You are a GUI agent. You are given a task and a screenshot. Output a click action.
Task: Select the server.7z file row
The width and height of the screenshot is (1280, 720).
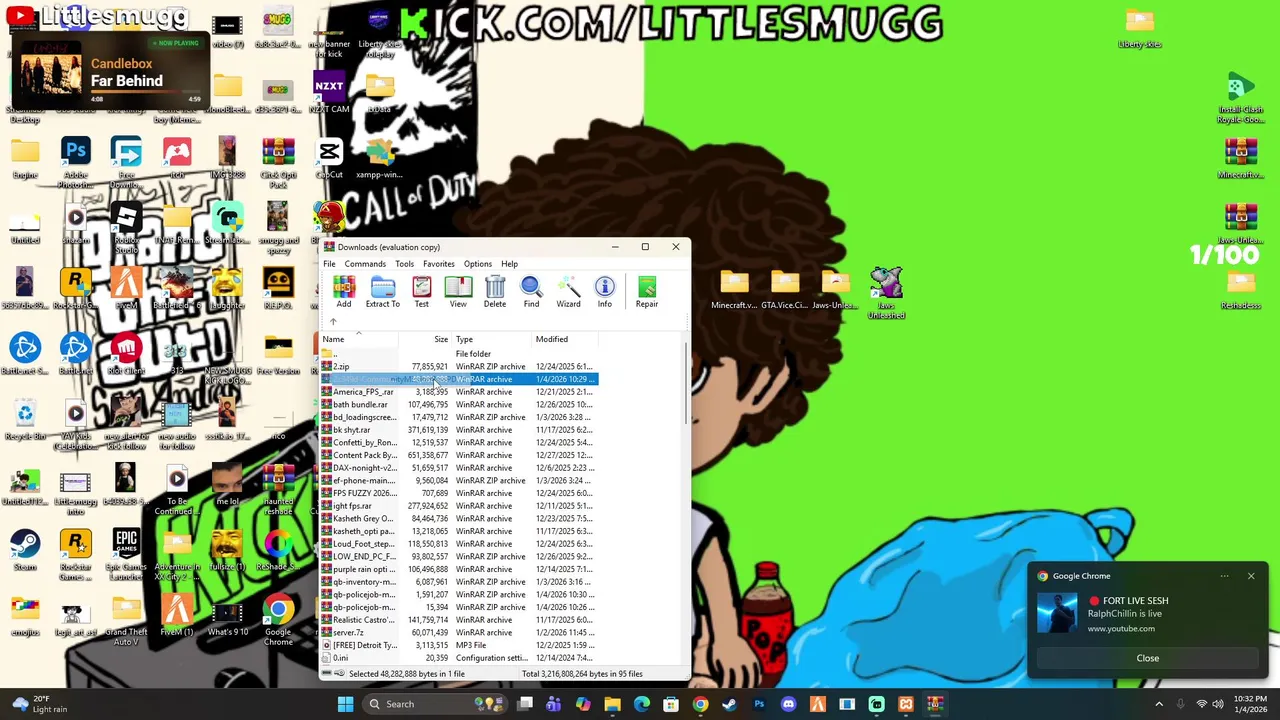(x=459, y=633)
